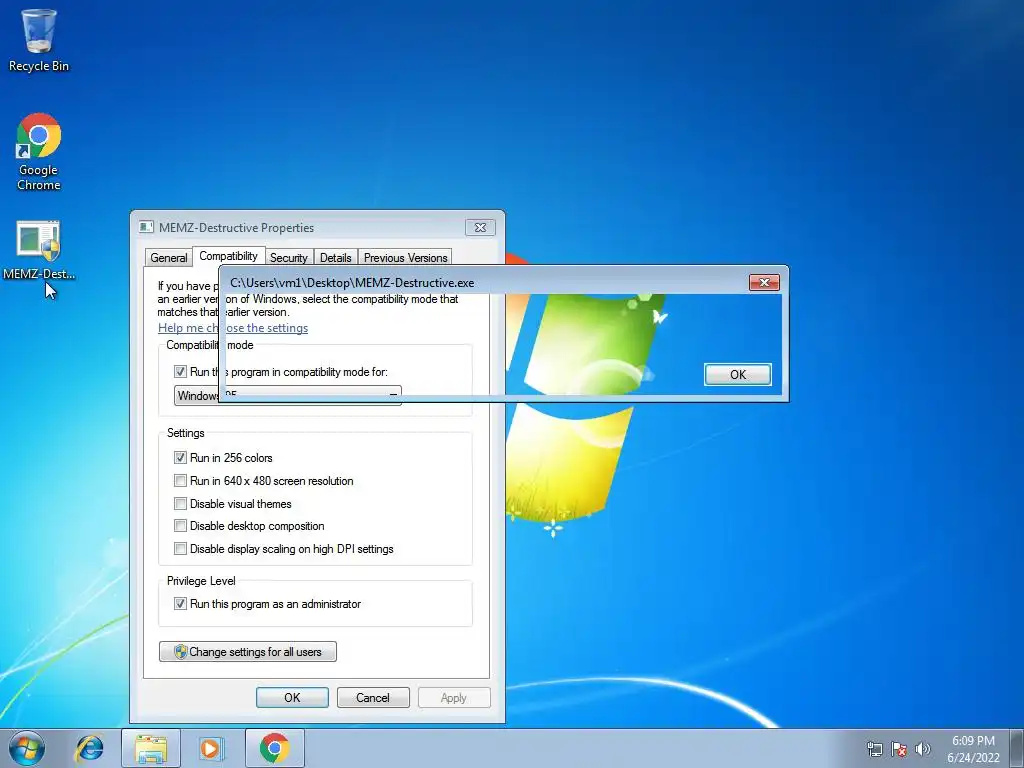This screenshot has width=1024, height=768.
Task: Close the MEMZ-Destructive.exe message box
Action: (764, 283)
